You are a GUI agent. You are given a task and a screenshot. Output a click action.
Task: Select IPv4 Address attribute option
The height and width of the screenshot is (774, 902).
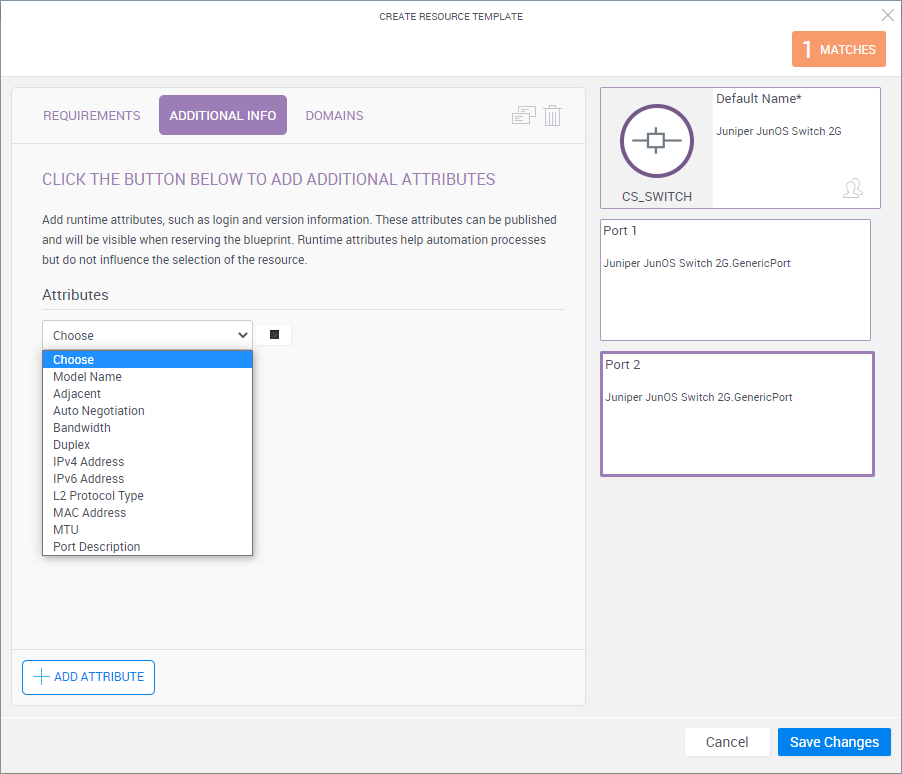(x=88, y=462)
